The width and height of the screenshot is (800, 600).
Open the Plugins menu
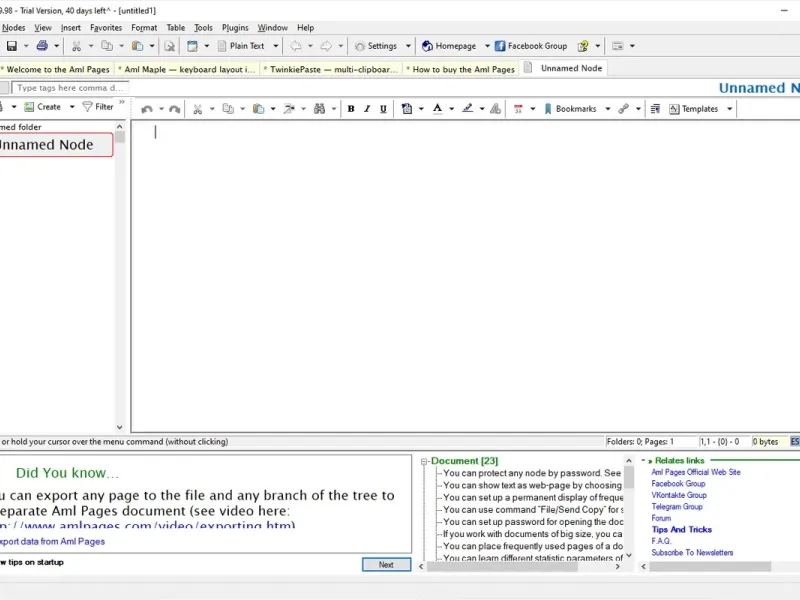coord(235,28)
